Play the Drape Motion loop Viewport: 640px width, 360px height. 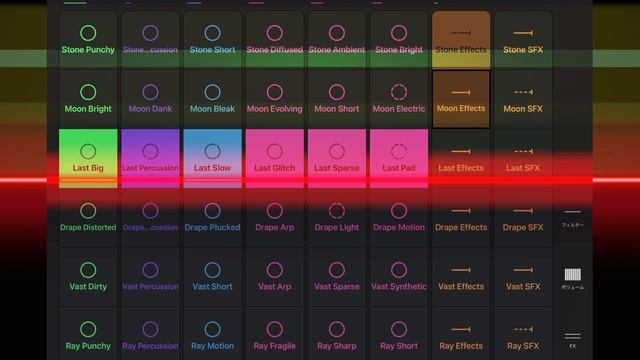(x=399, y=218)
